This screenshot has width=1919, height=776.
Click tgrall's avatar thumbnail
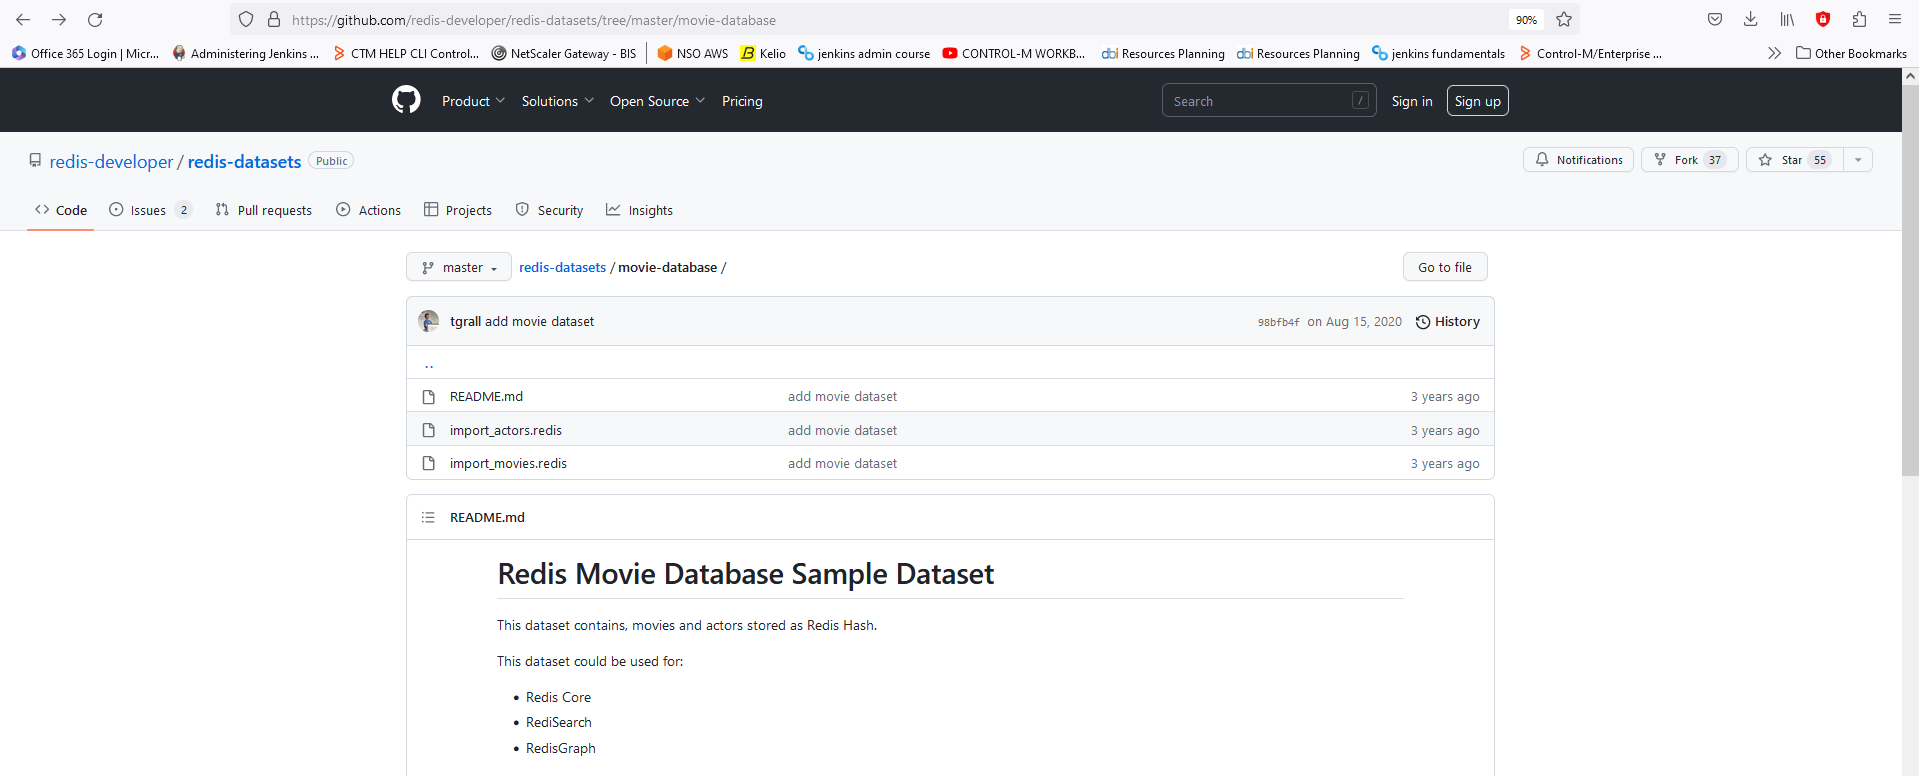click(429, 321)
